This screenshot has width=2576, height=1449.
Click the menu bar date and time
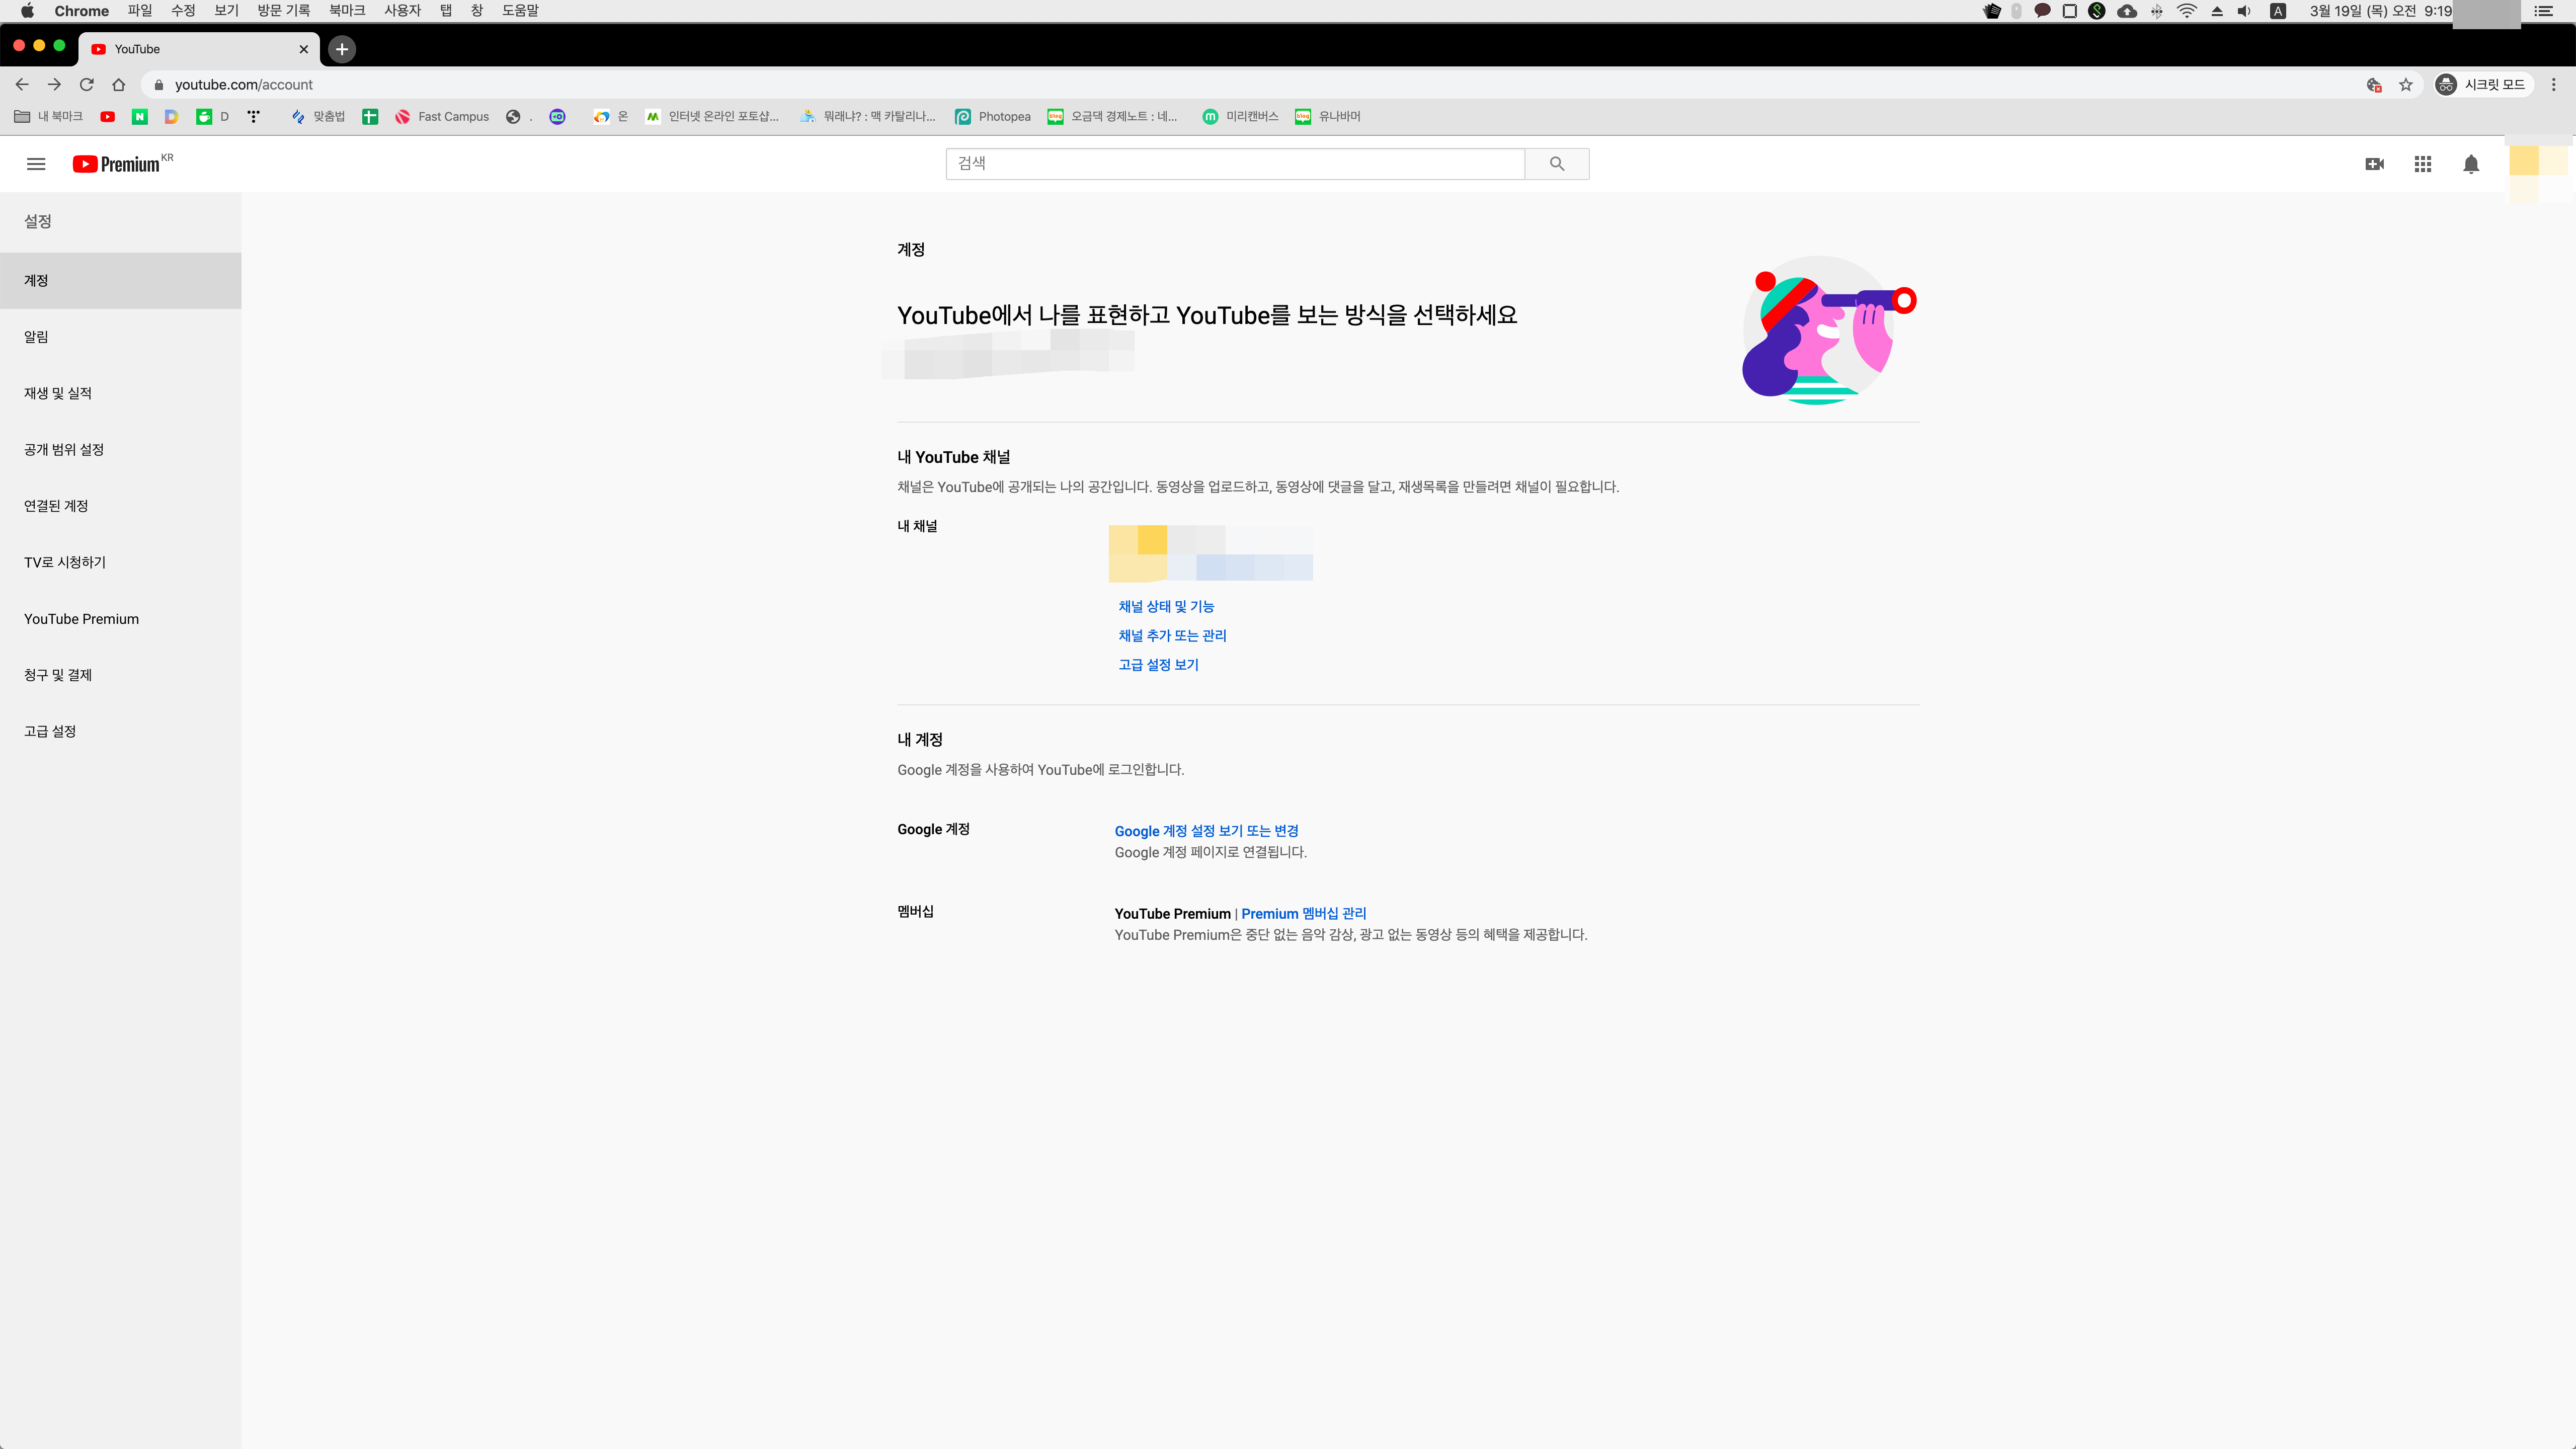point(2380,11)
